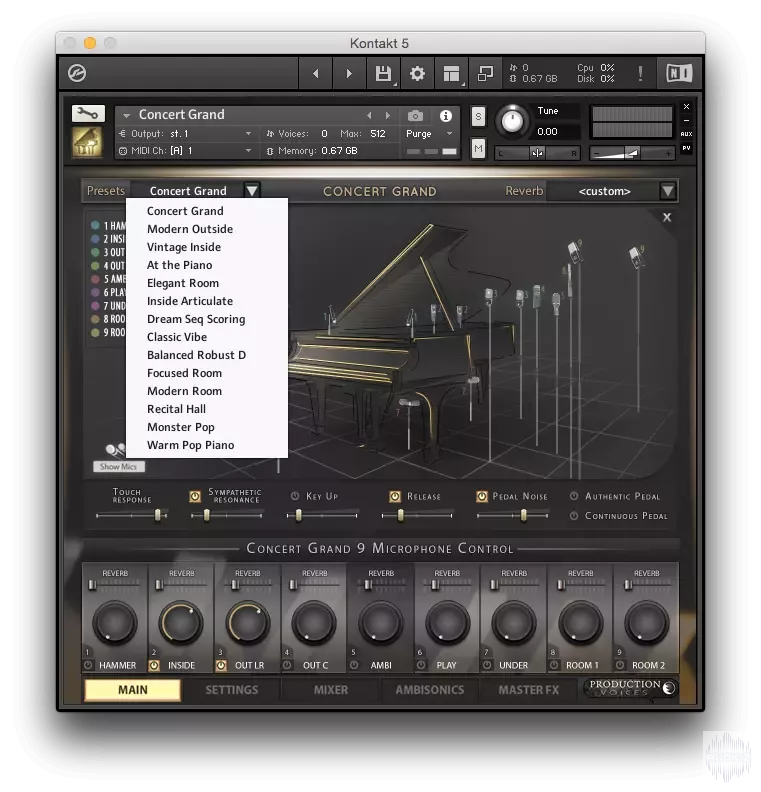Click the Kontakt logo icon in the top bar
The height and width of the screenshot is (792, 761).
point(77,73)
